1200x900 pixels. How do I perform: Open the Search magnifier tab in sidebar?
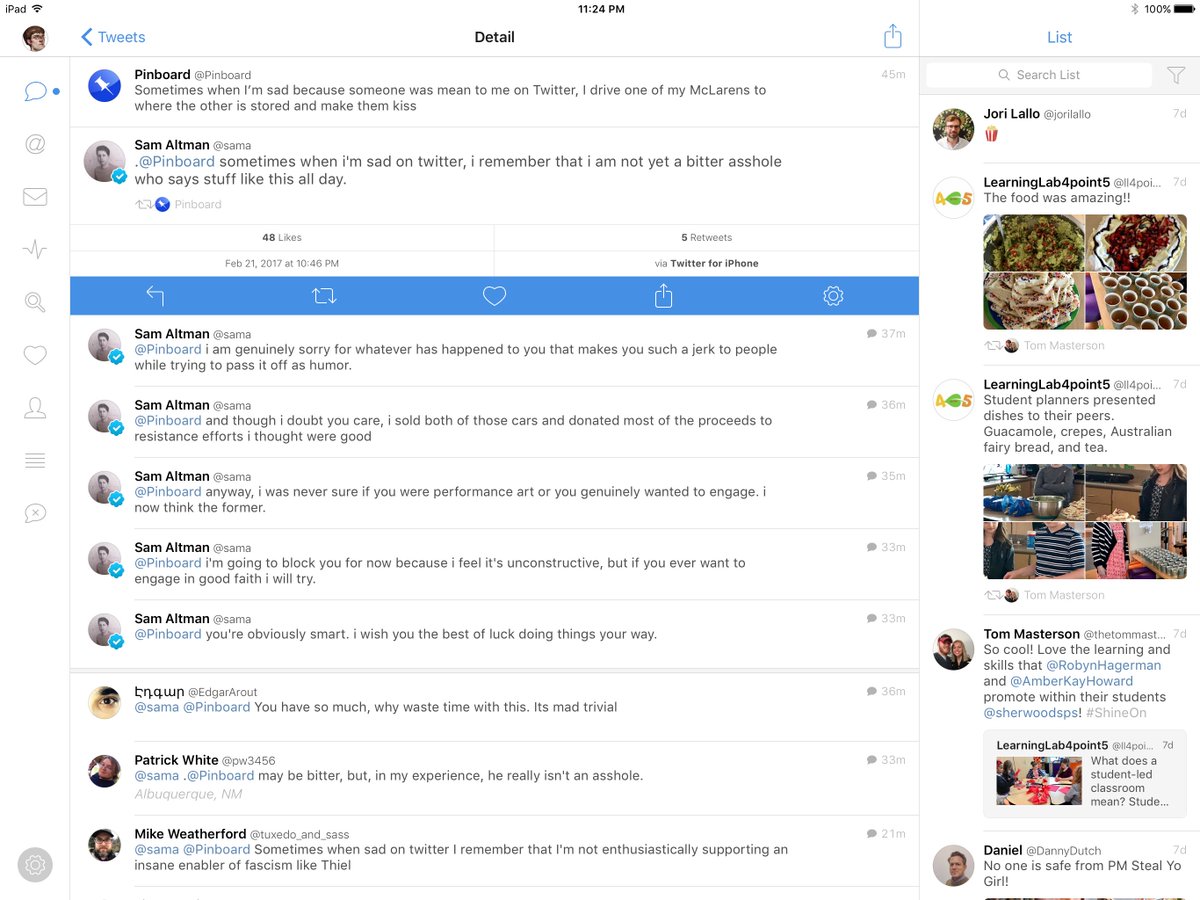(x=35, y=302)
